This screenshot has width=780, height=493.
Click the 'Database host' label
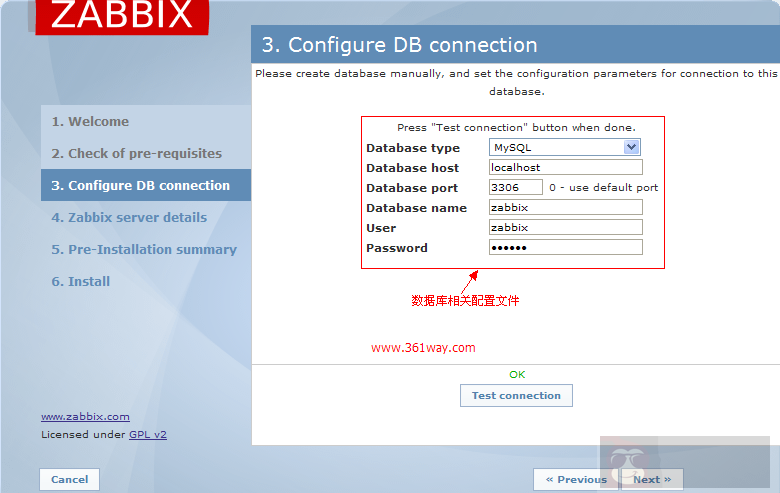tap(412, 168)
